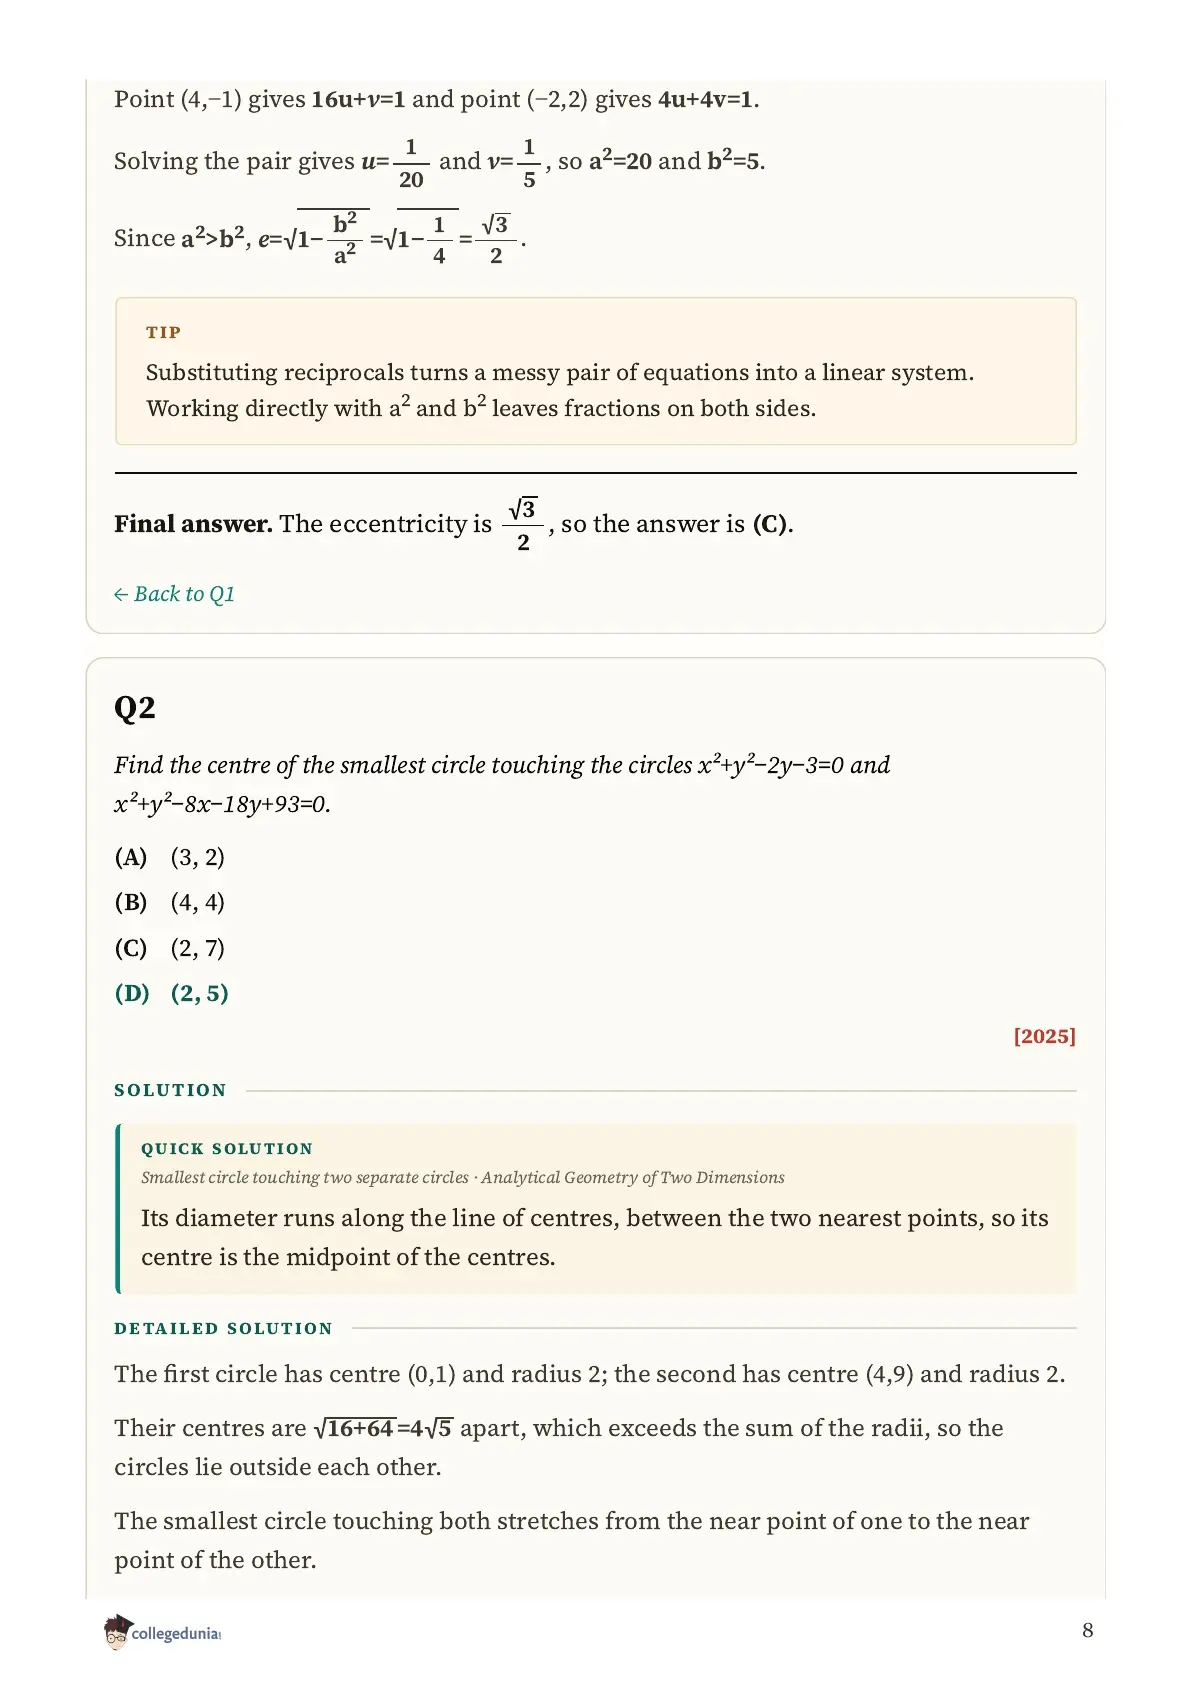
Task: Click page number 8 in footer
Action: [x=1088, y=1631]
